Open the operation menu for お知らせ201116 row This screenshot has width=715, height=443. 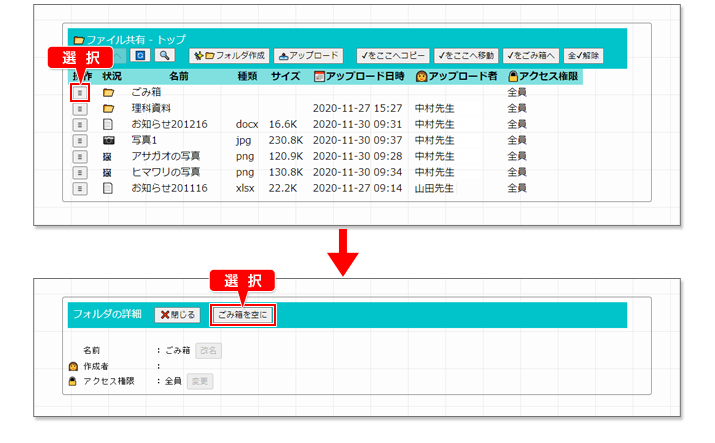80,189
